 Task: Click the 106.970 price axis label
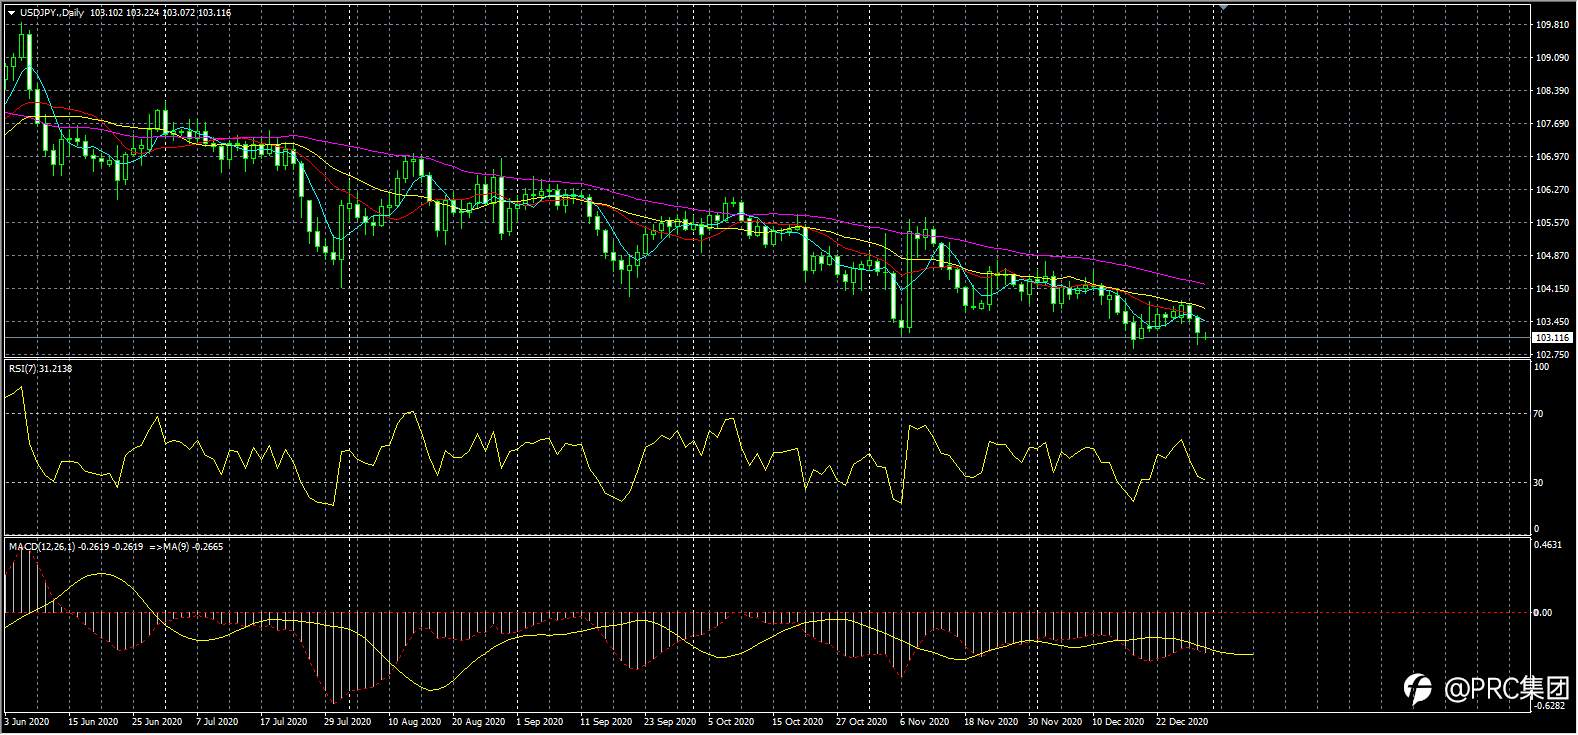point(1550,157)
